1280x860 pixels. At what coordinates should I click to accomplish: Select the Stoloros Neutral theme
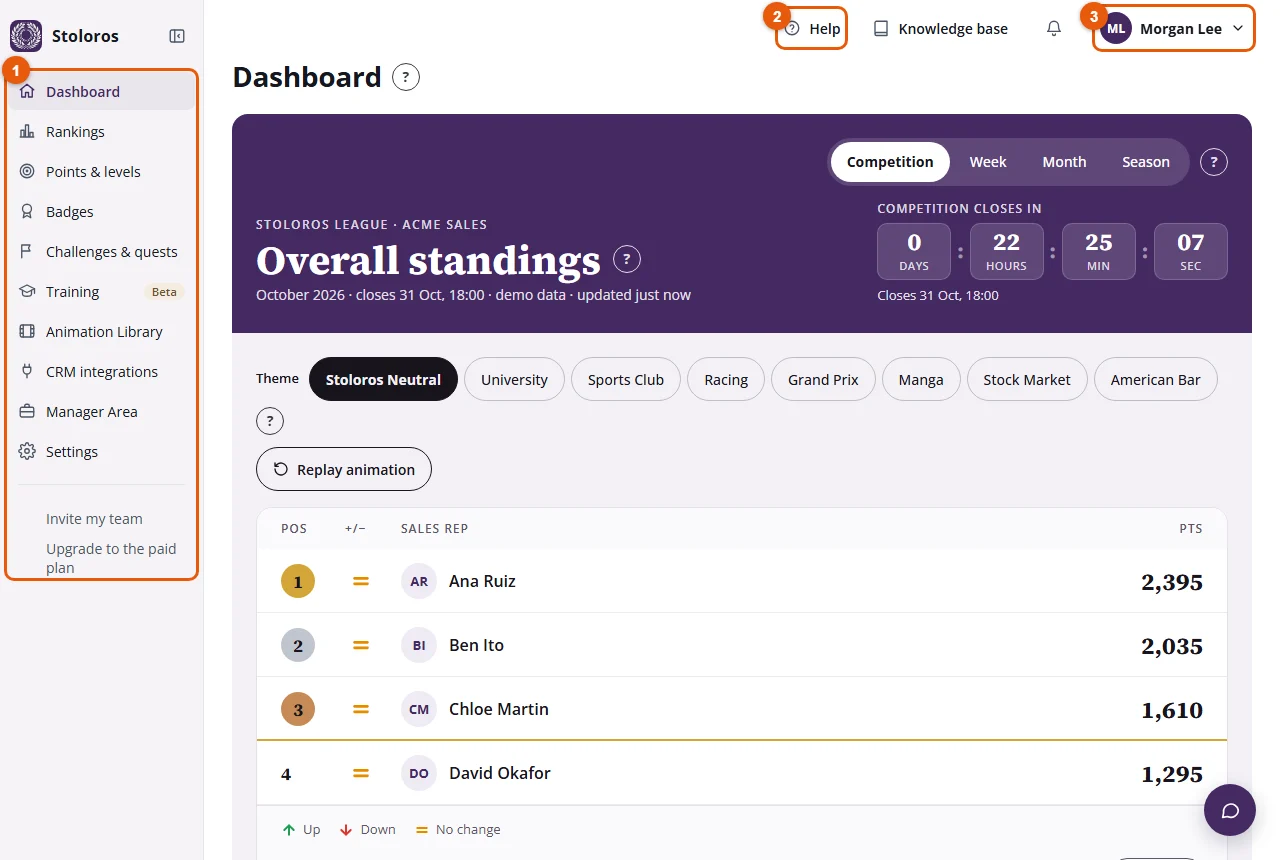pyautogui.click(x=384, y=379)
